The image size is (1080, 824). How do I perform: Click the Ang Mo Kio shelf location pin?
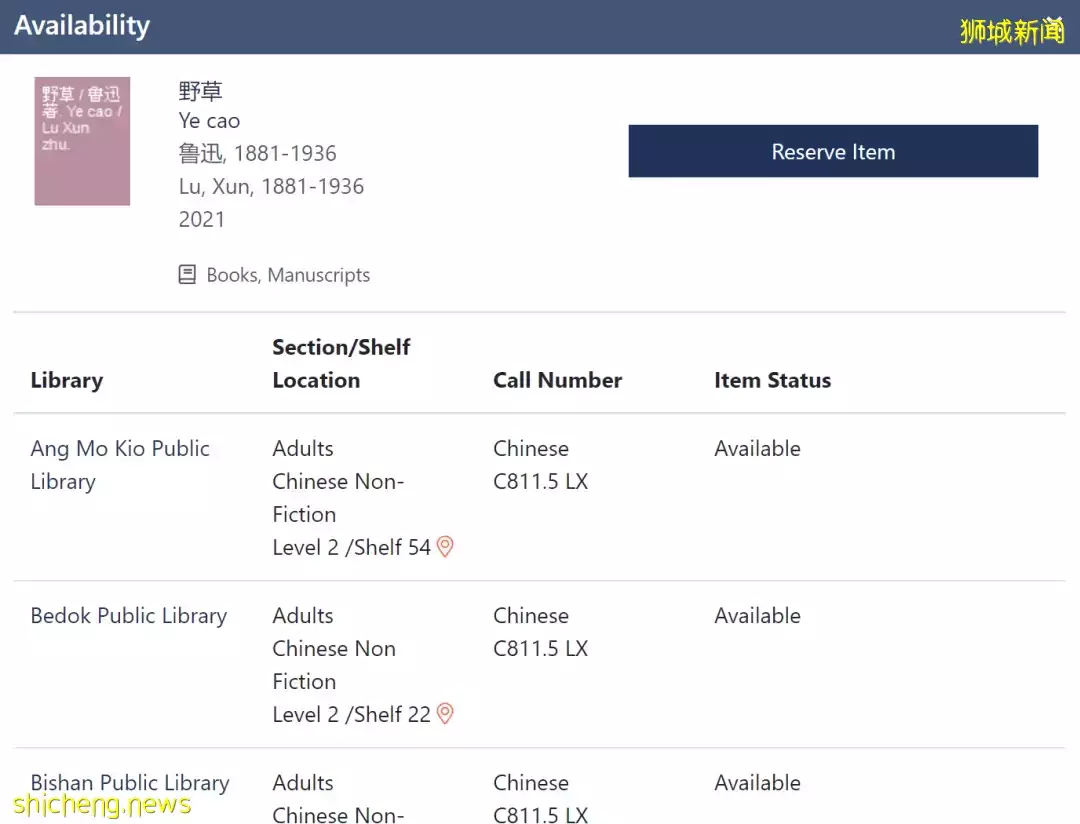point(445,547)
